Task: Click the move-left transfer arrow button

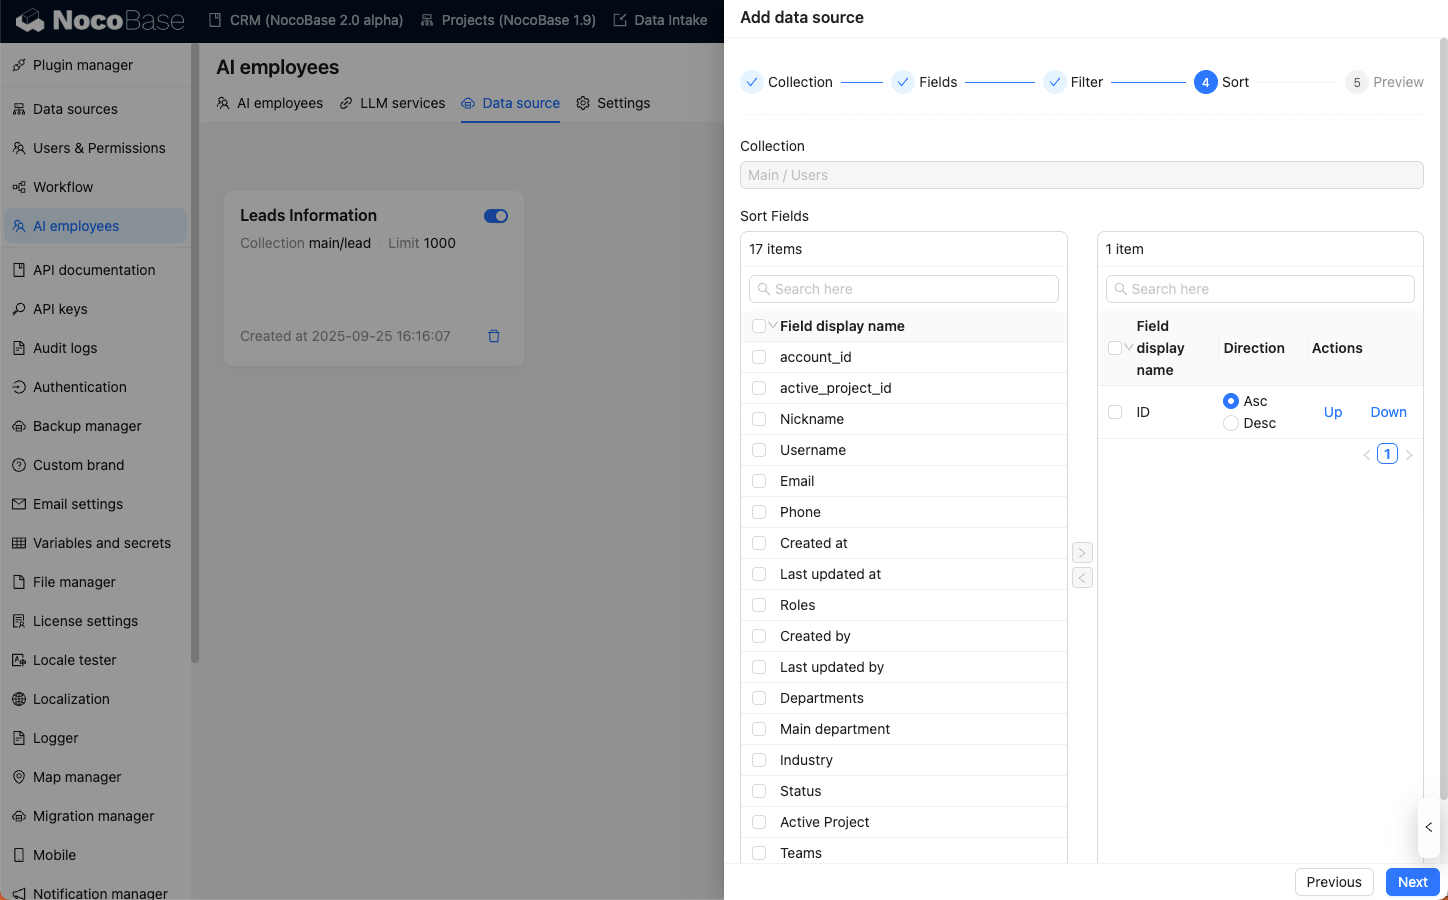Action: pos(1082,578)
